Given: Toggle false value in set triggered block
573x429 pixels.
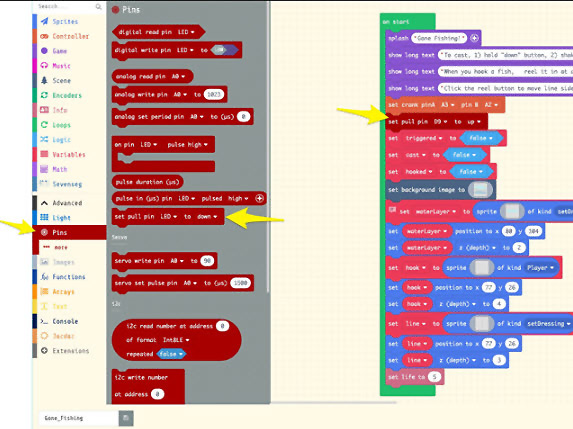Looking at the screenshot, I should tap(480, 138).
